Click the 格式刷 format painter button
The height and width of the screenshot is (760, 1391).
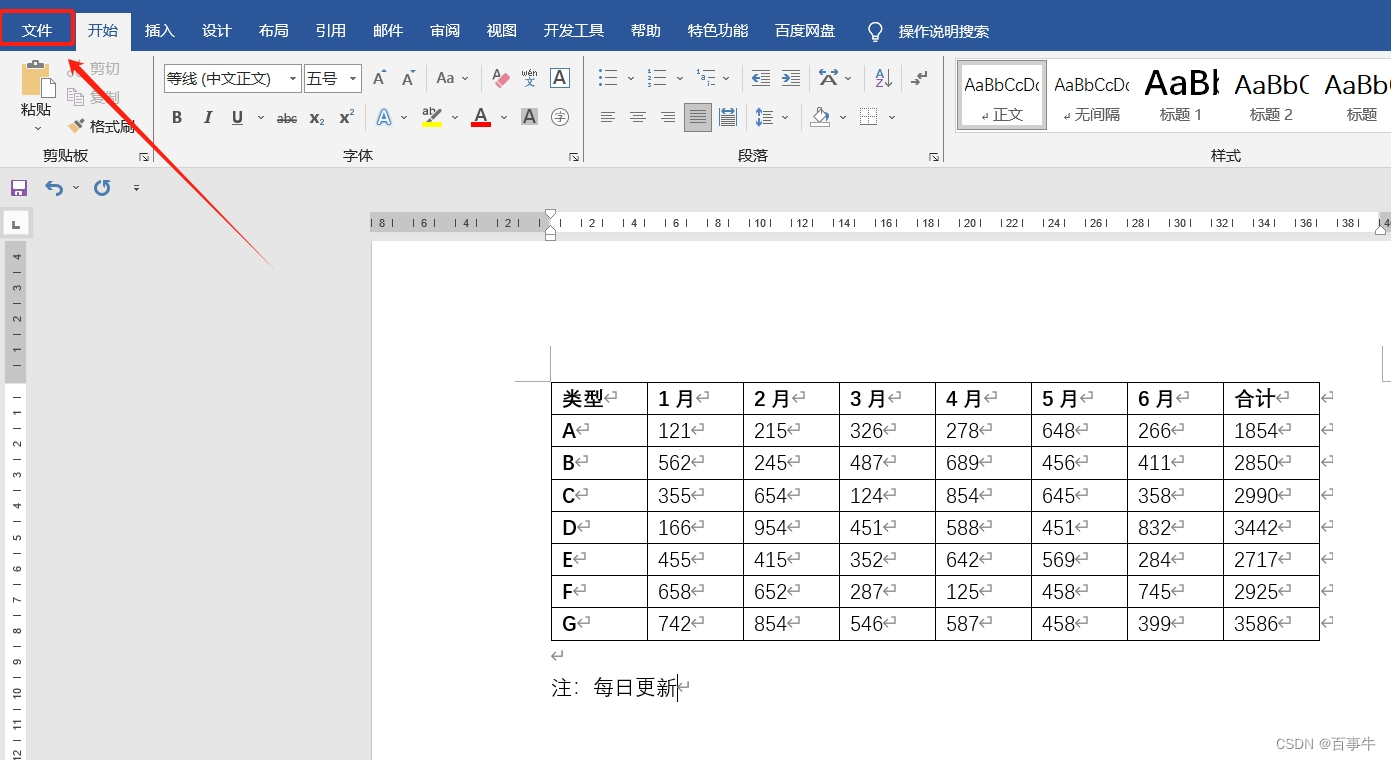tap(101, 127)
